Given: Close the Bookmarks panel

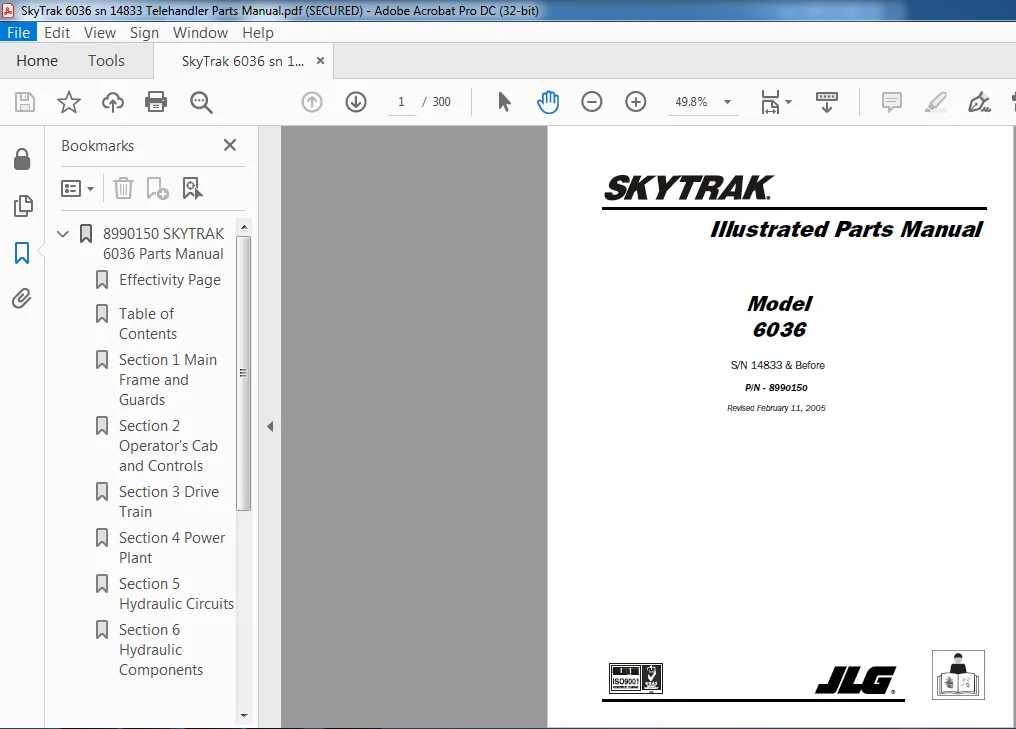Looking at the screenshot, I should [x=230, y=145].
